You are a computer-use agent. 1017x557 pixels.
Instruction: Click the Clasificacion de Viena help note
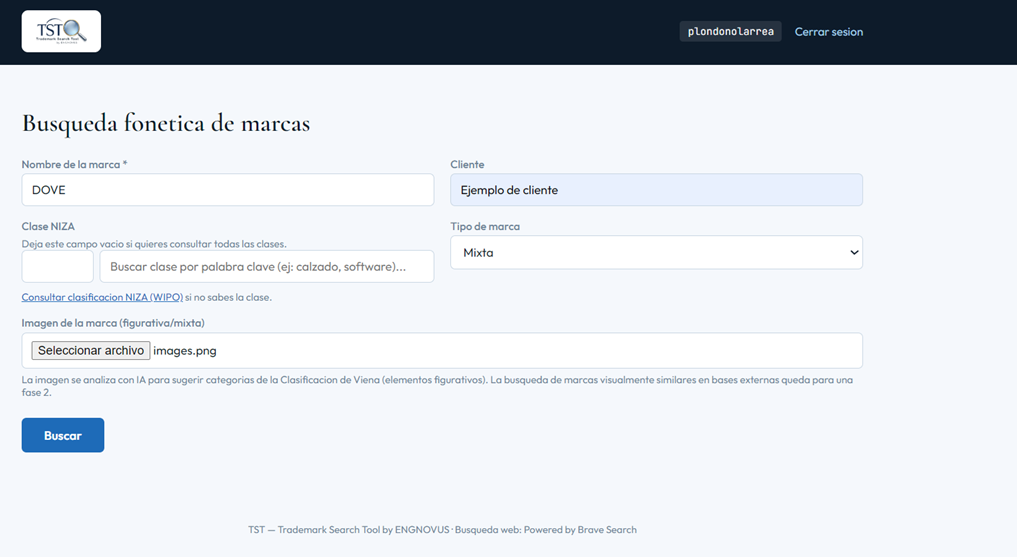[x=437, y=386]
